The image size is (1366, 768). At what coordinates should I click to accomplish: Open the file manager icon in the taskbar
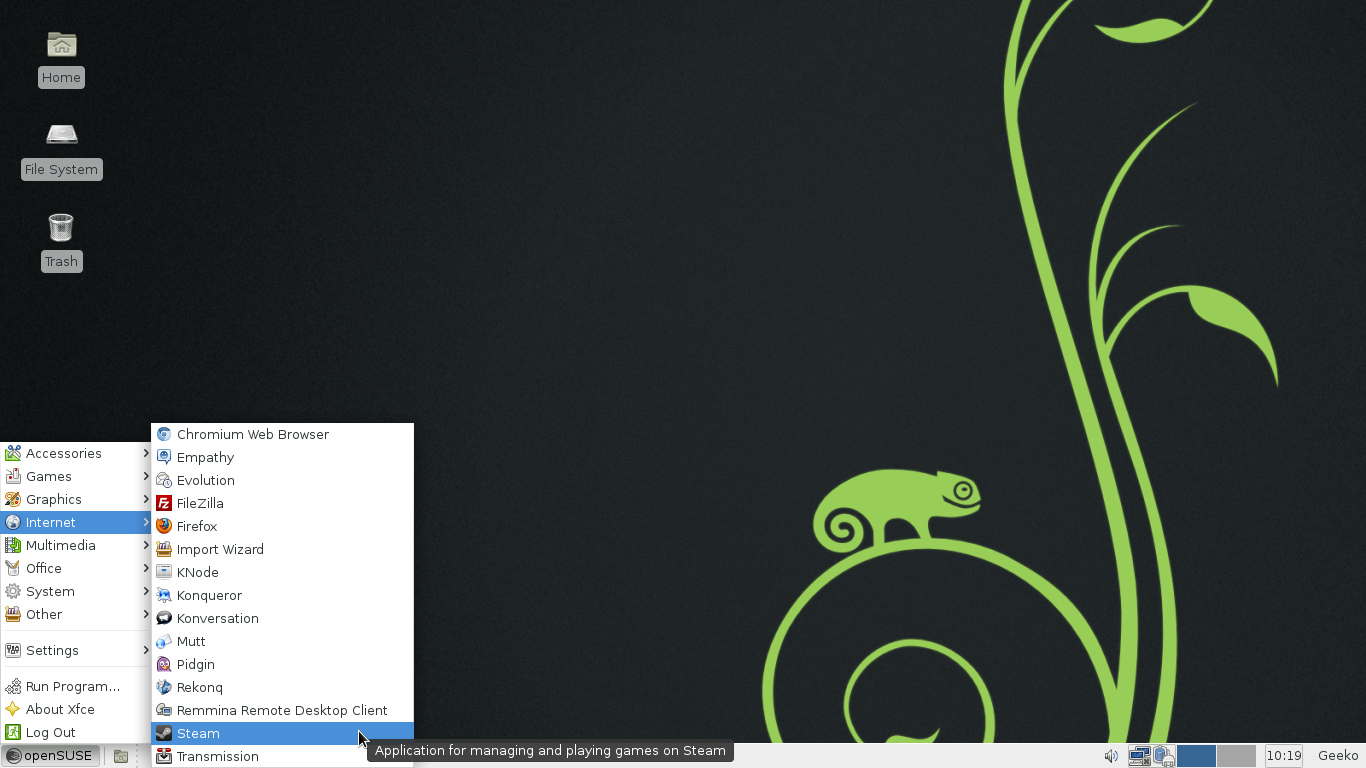121,756
